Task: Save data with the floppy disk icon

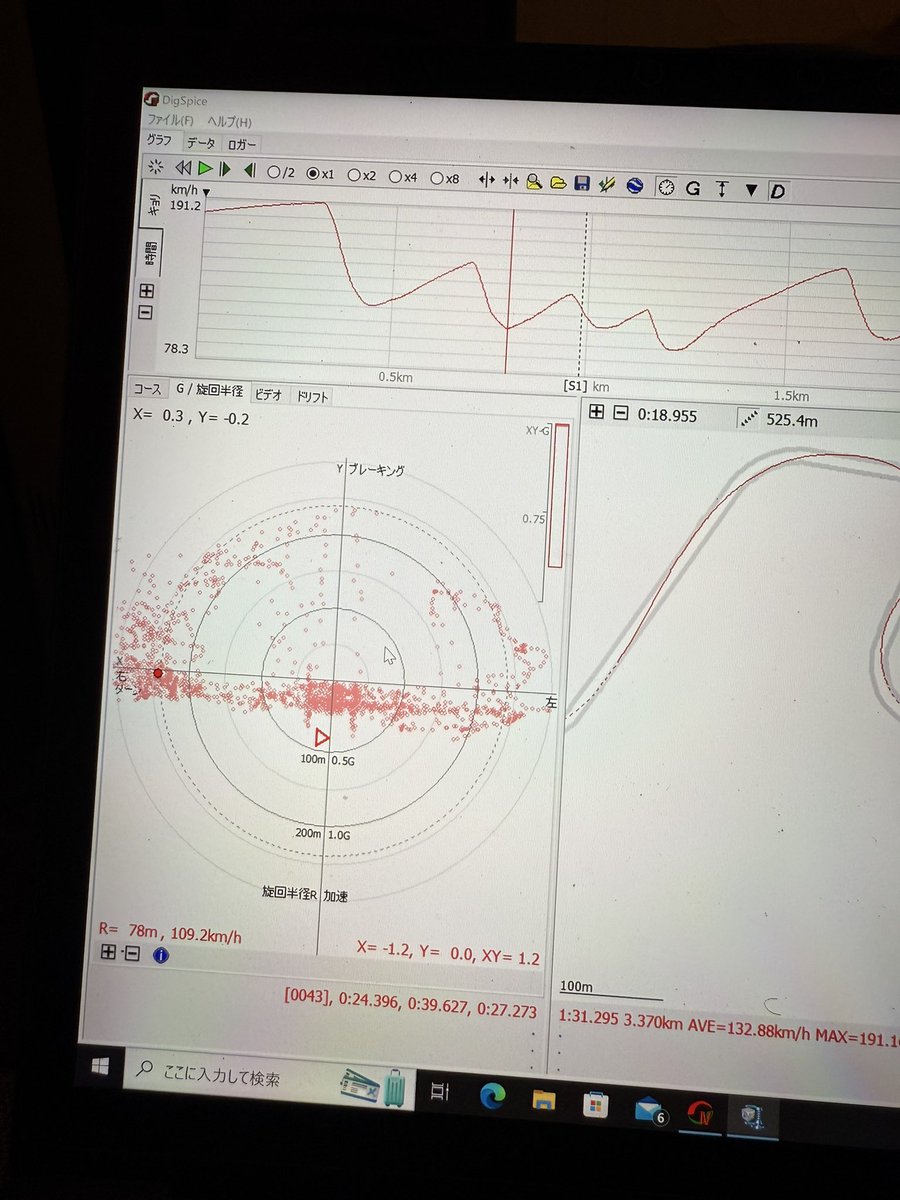Action: (x=583, y=184)
